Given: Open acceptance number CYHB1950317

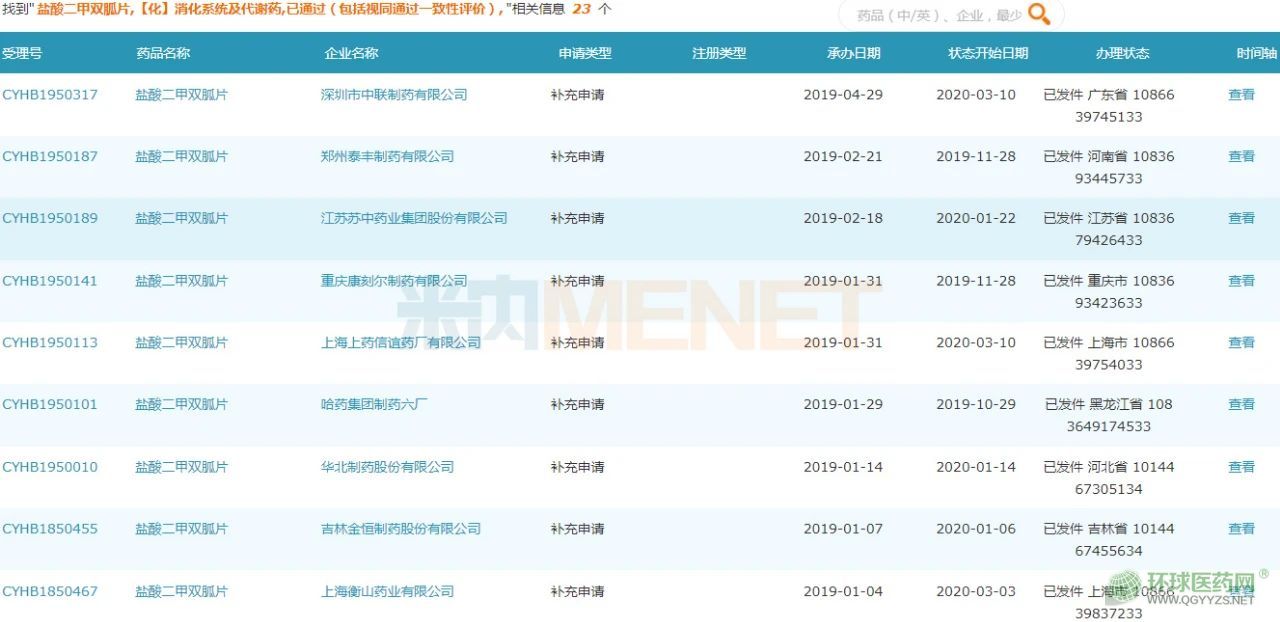Looking at the screenshot, I should [x=50, y=95].
